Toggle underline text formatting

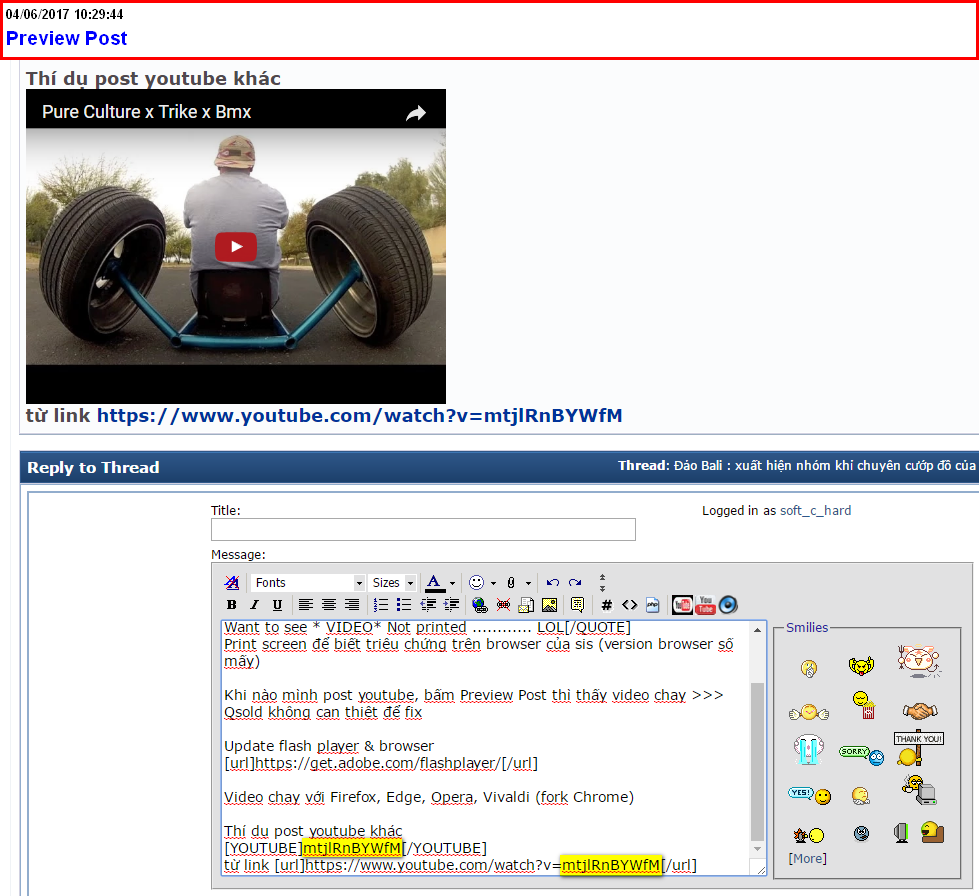click(277, 605)
